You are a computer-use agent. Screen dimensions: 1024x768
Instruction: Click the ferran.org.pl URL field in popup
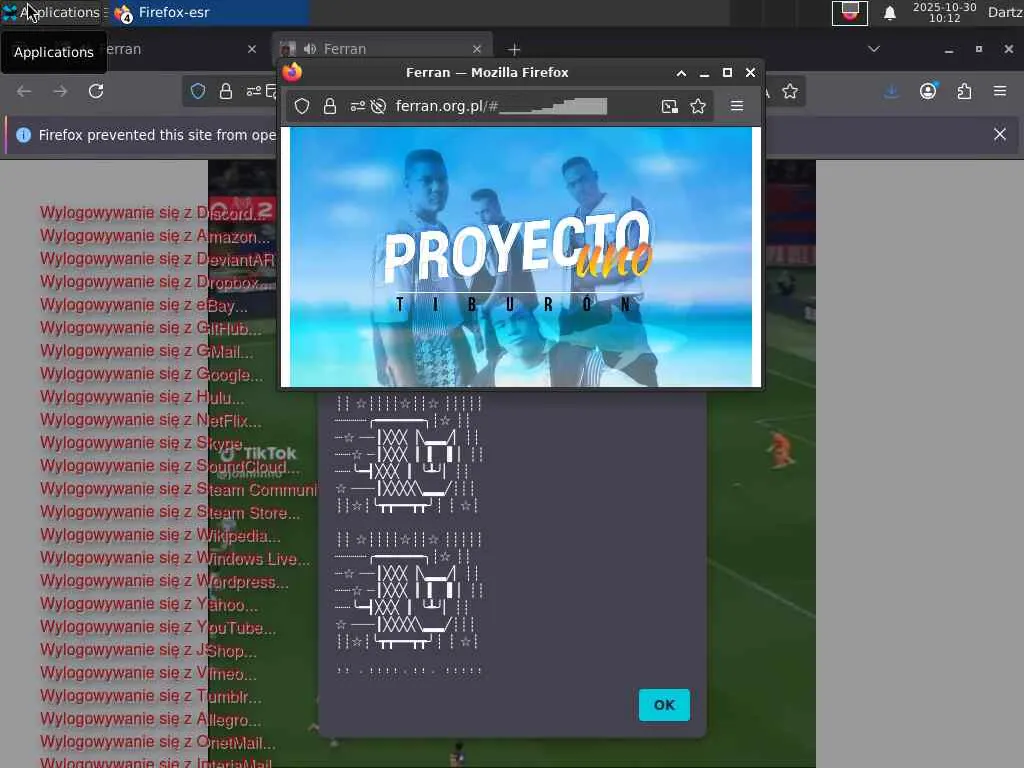point(502,106)
